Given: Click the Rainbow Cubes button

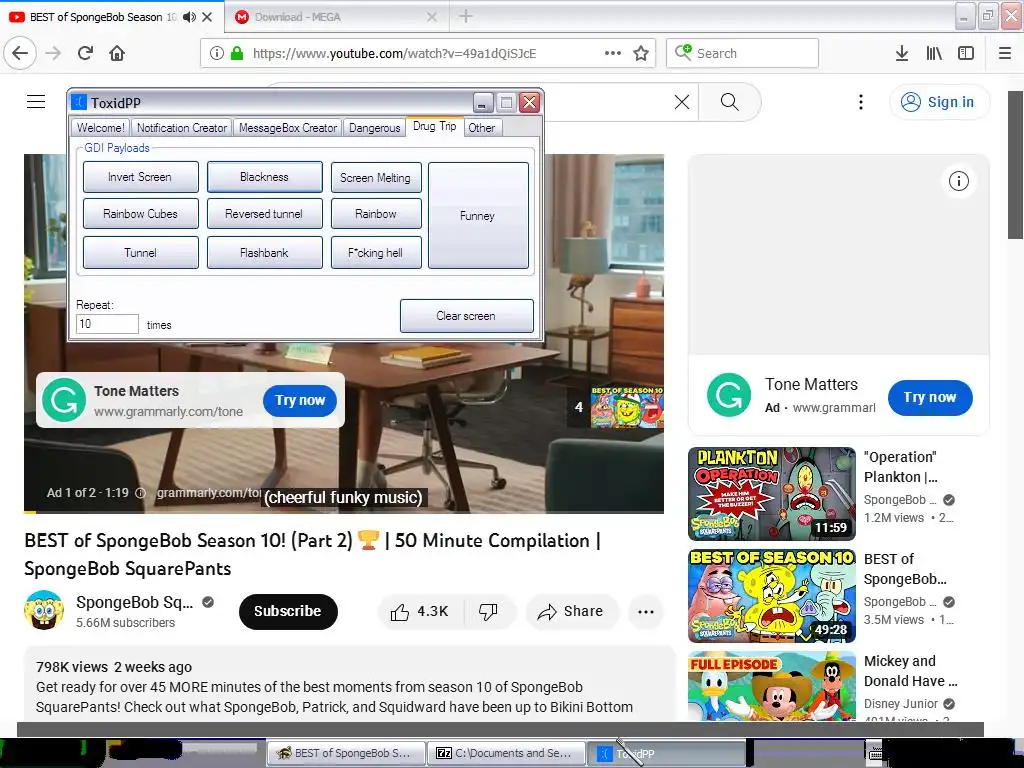Looking at the screenshot, I should click(x=140, y=214).
